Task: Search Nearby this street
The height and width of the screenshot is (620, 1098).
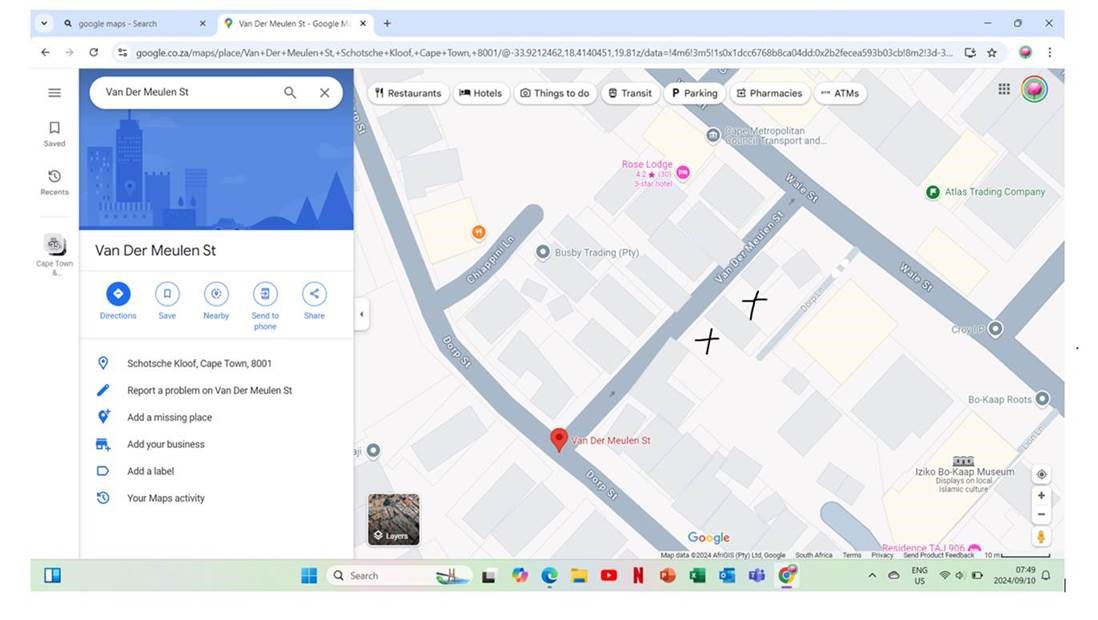Action: coord(216,301)
